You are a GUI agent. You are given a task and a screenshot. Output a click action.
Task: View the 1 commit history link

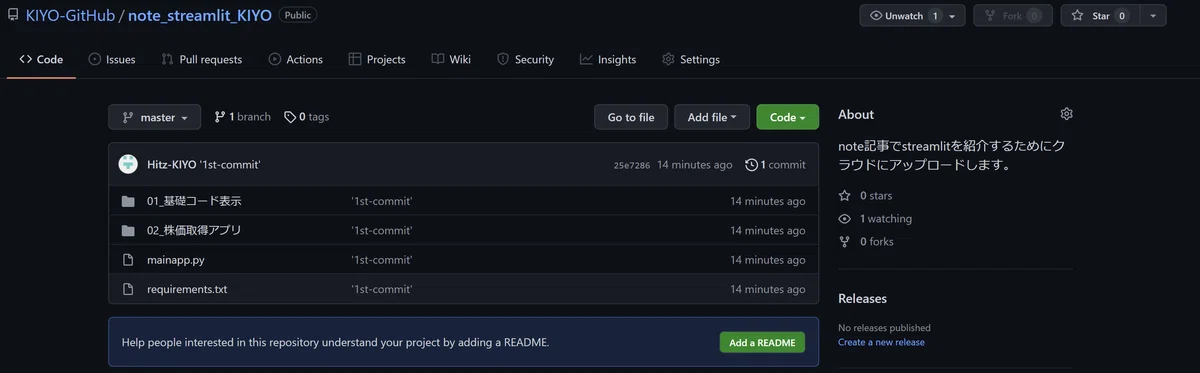click(775, 165)
